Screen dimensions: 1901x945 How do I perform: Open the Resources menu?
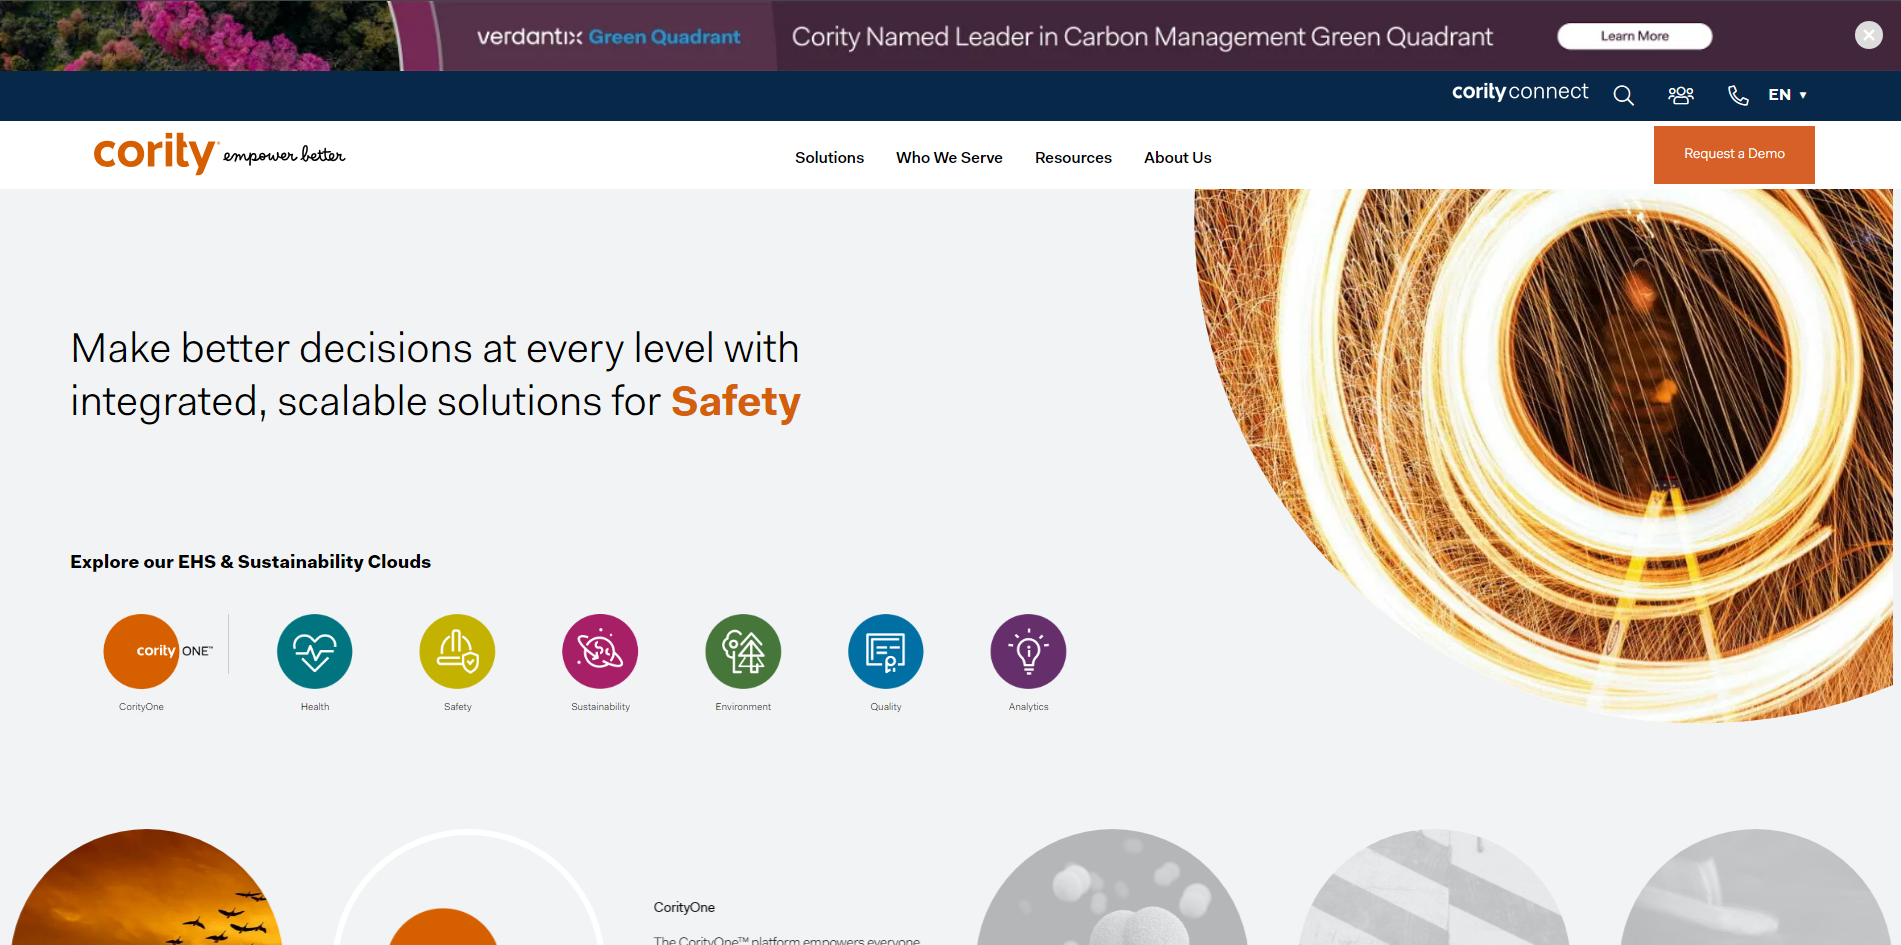pos(1073,158)
